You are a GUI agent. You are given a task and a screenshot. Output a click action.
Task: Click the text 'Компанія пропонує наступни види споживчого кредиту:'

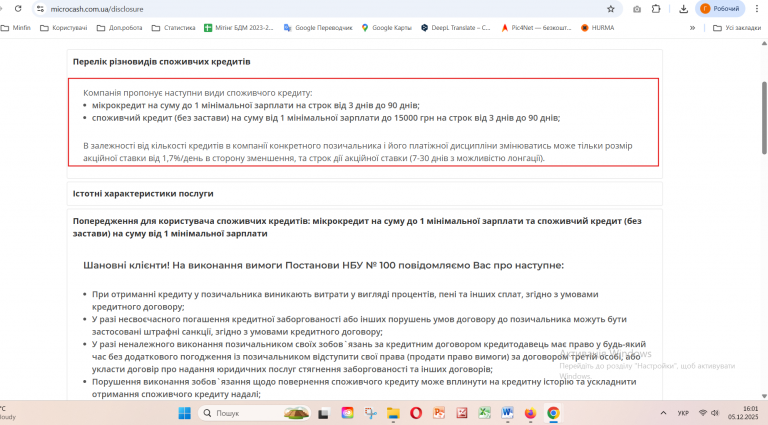pyautogui.click(x=197, y=93)
